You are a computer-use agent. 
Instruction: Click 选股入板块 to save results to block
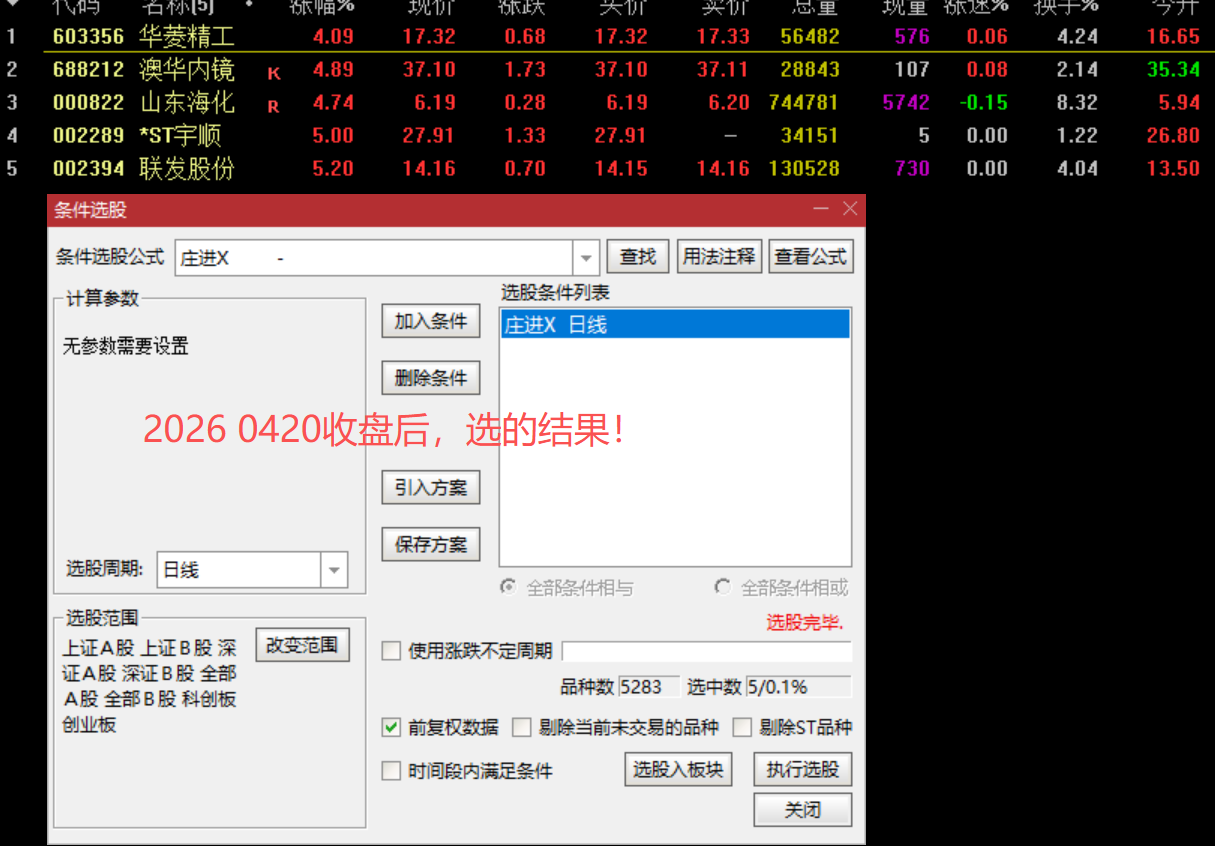(x=678, y=769)
